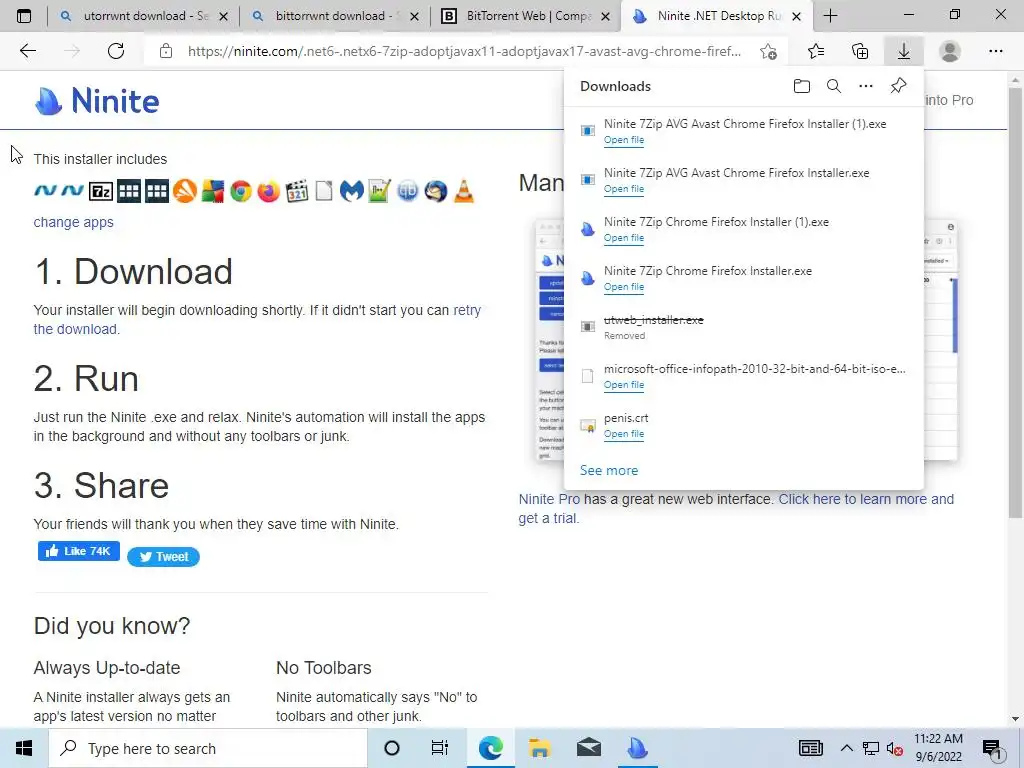Screen dimensions: 1024x768
Task: Click the Facebook Like 74K button
Action: [x=78, y=551]
